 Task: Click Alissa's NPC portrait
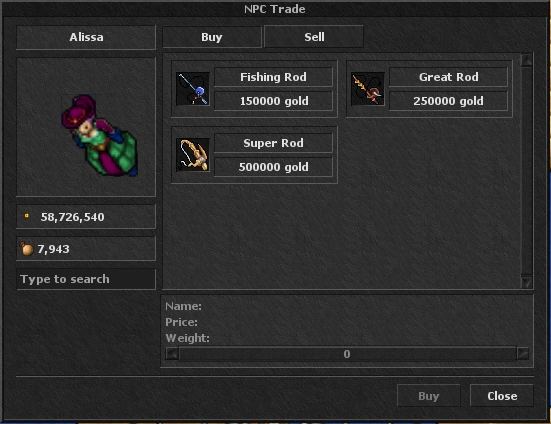(86, 127)
